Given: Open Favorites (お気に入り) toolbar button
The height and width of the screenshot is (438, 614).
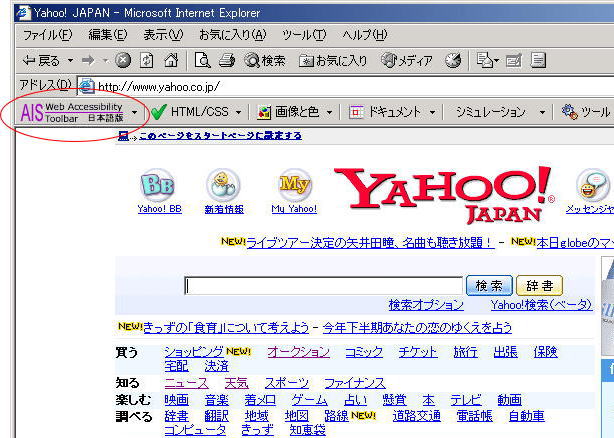Looking at the screenshot, I should [333, 60].
